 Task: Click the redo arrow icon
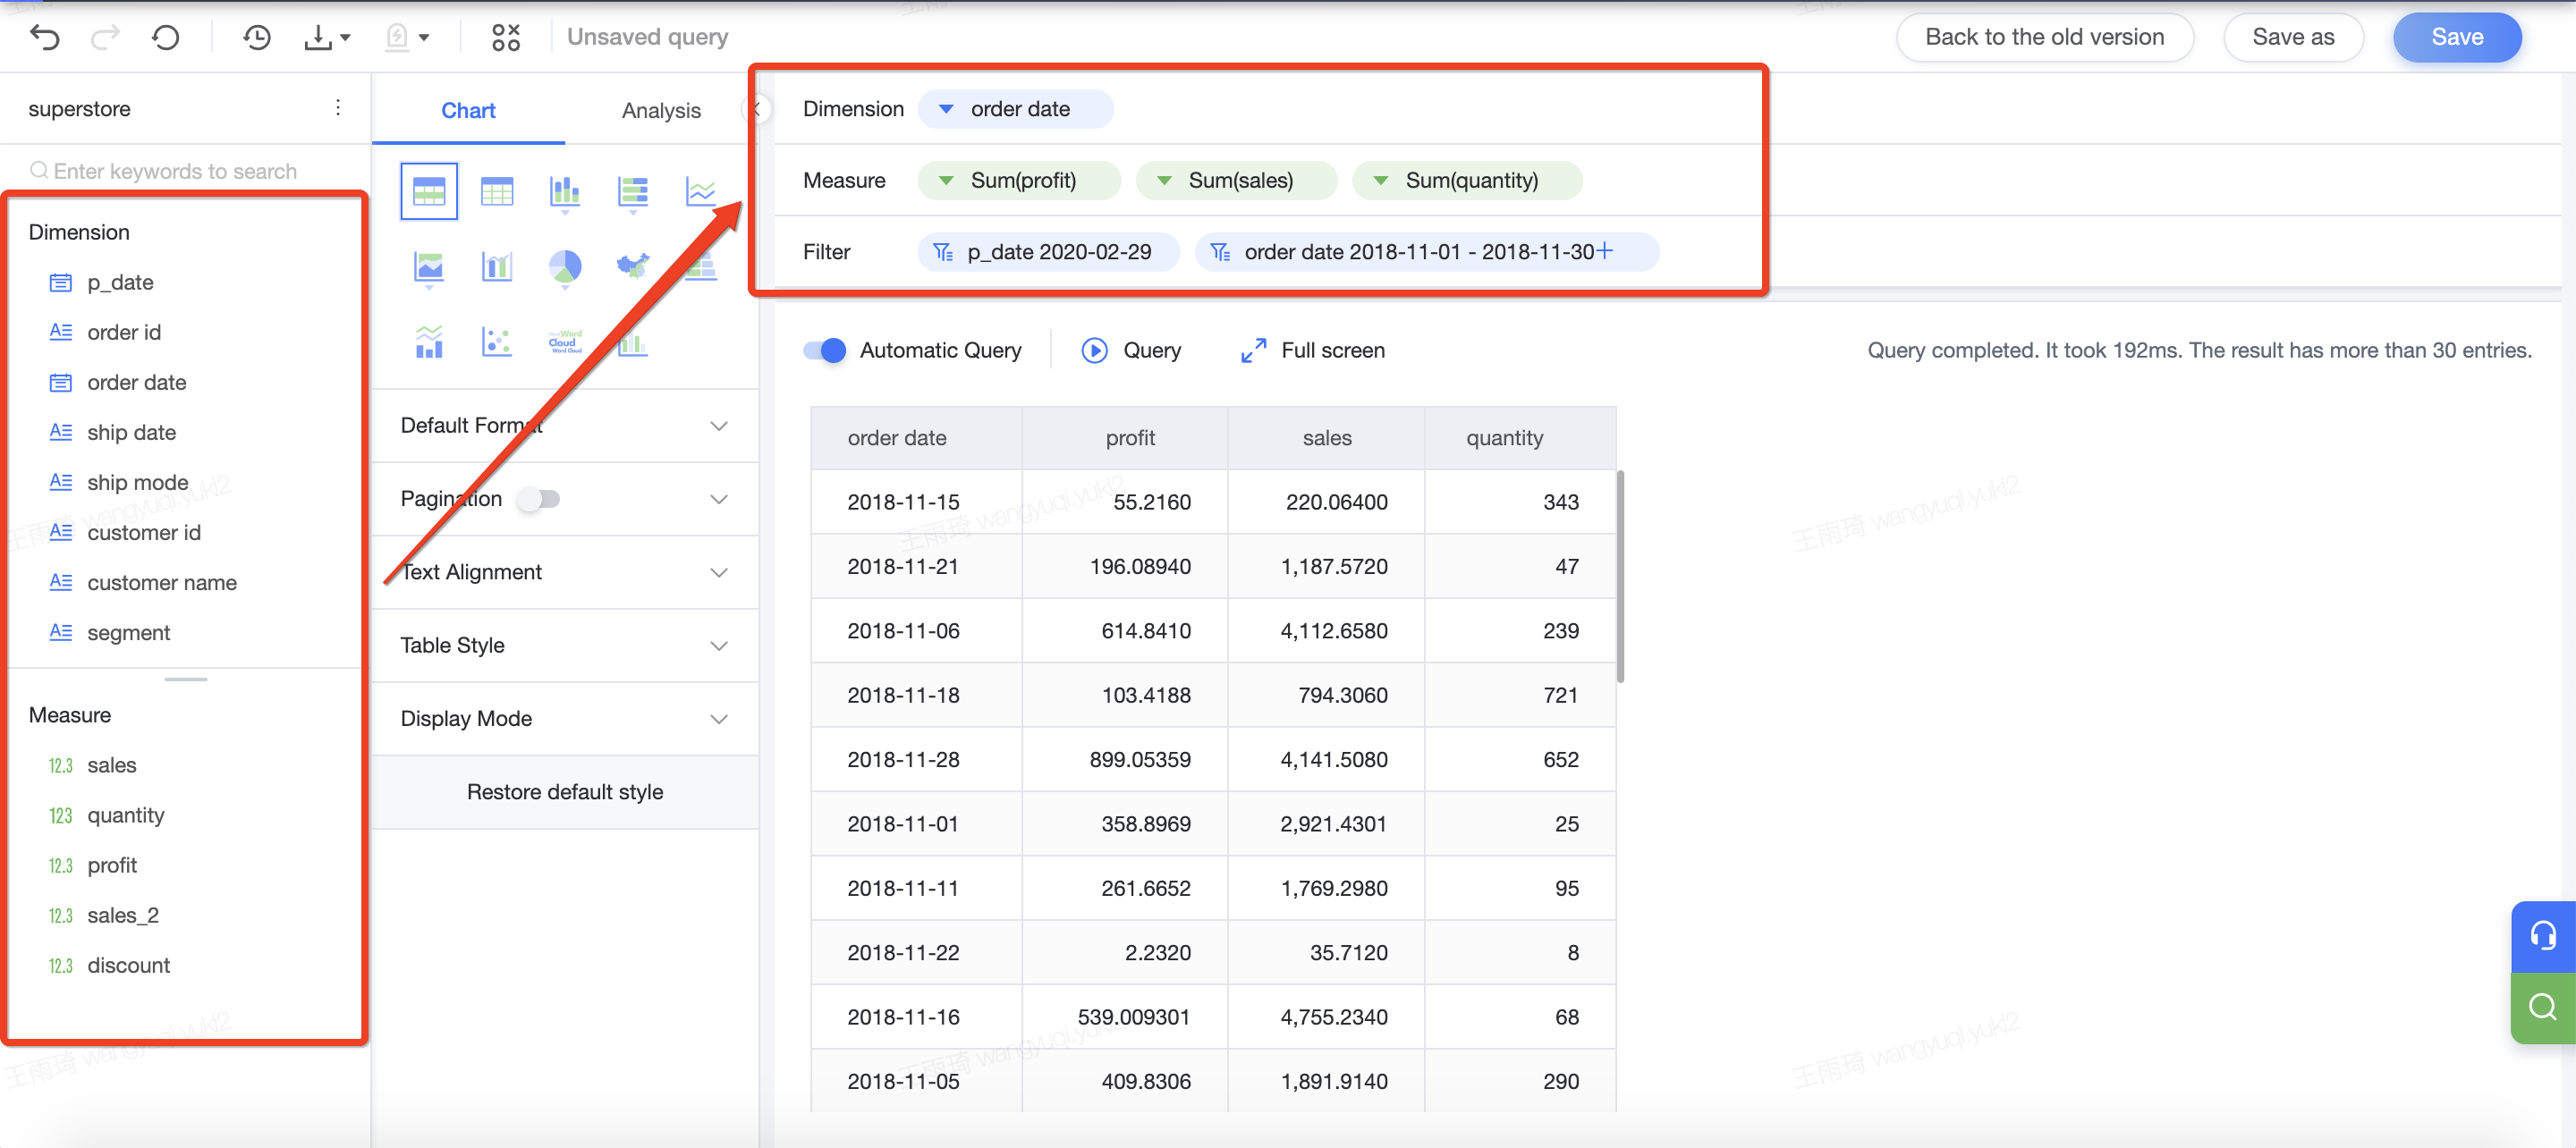point(105,37)
